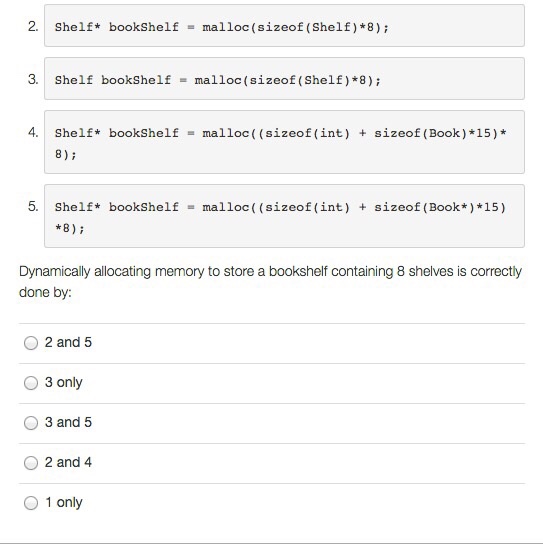Click the "1 only" answer label text
The height and width of the screenshot is (546, 543).
click(64, 503)
